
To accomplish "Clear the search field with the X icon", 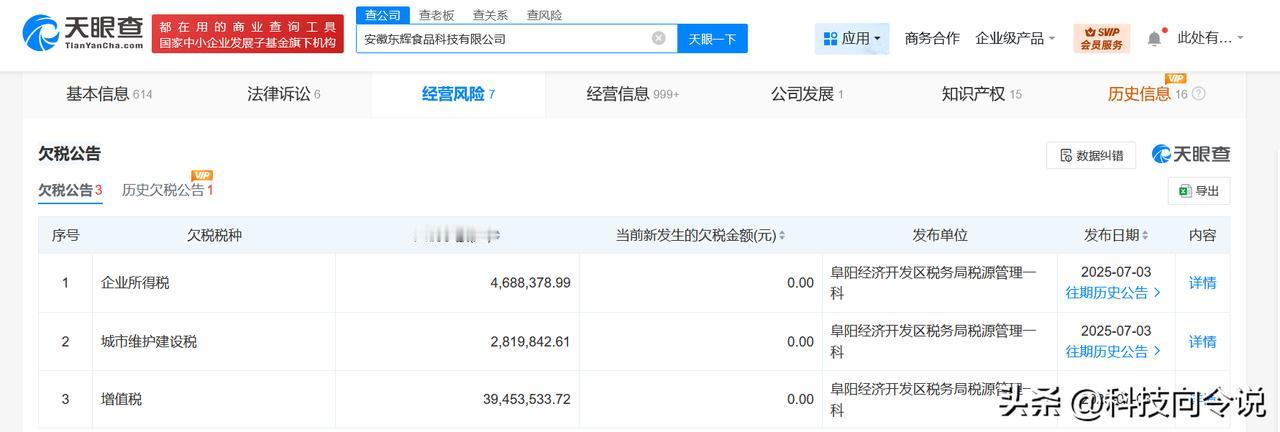I will [x=658, y=38].
